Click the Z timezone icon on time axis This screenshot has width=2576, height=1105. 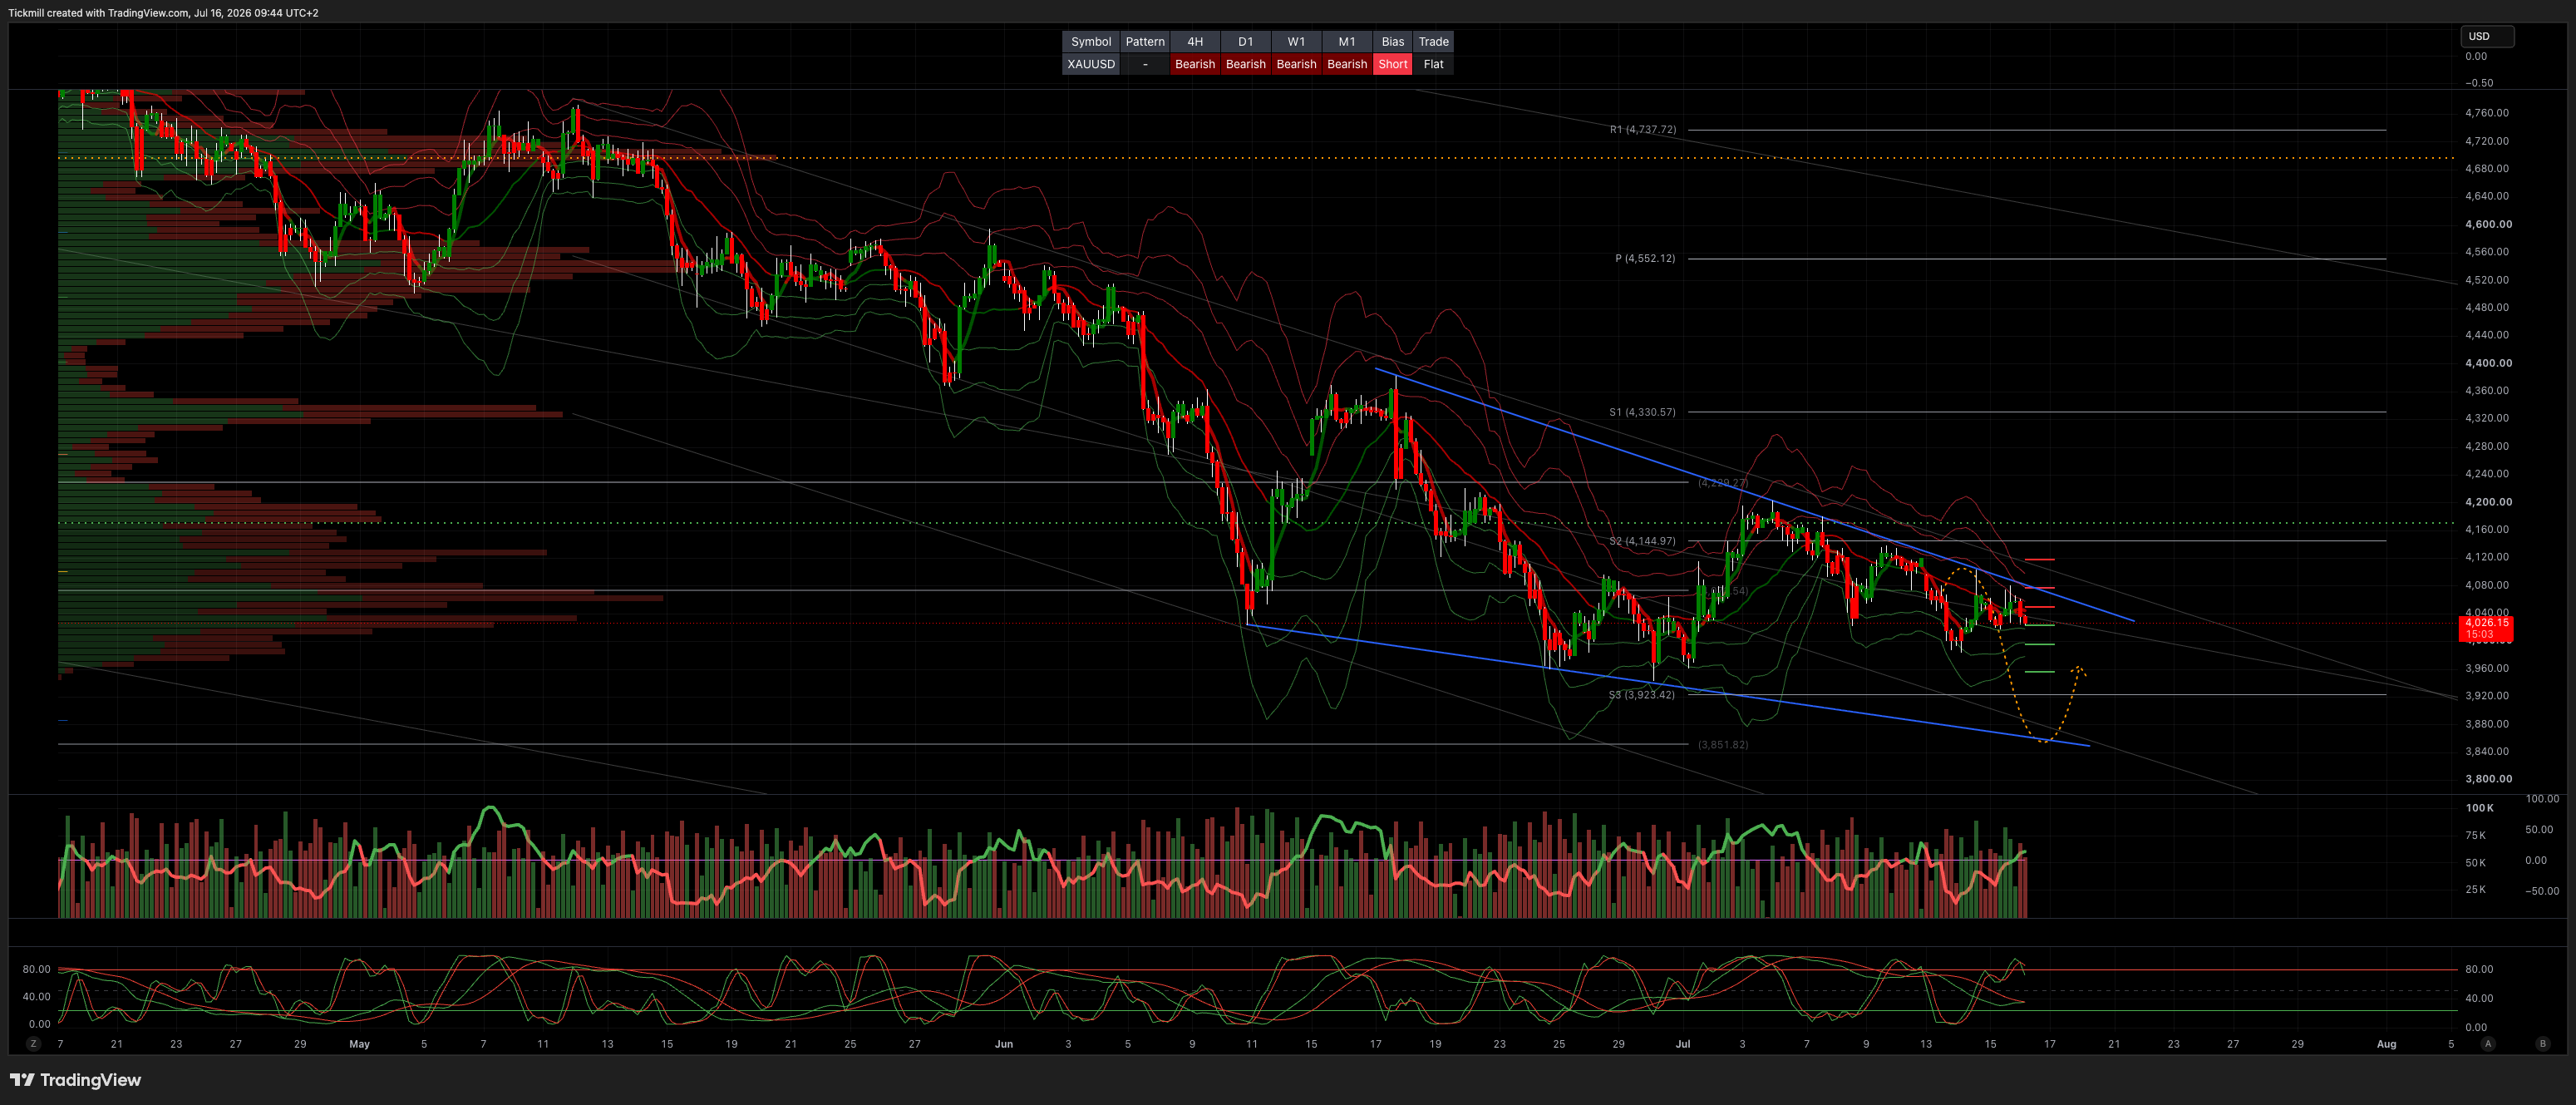33,1044
